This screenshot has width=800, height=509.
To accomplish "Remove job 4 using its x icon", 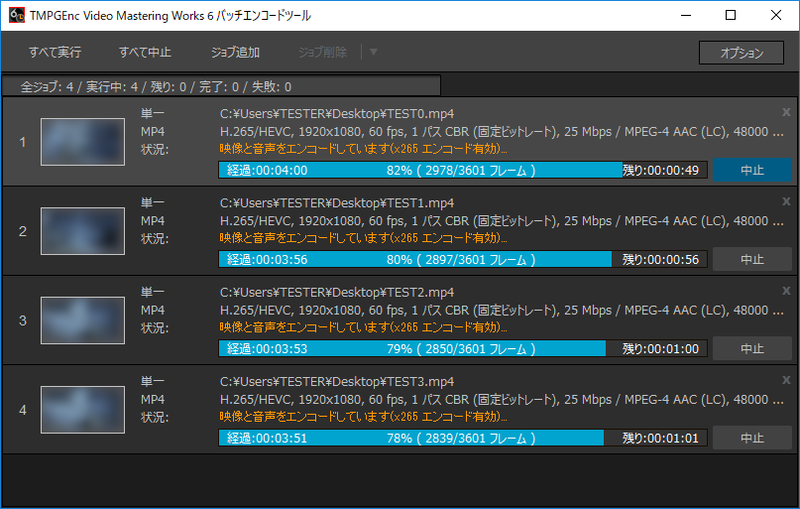I will pos(786,380).
